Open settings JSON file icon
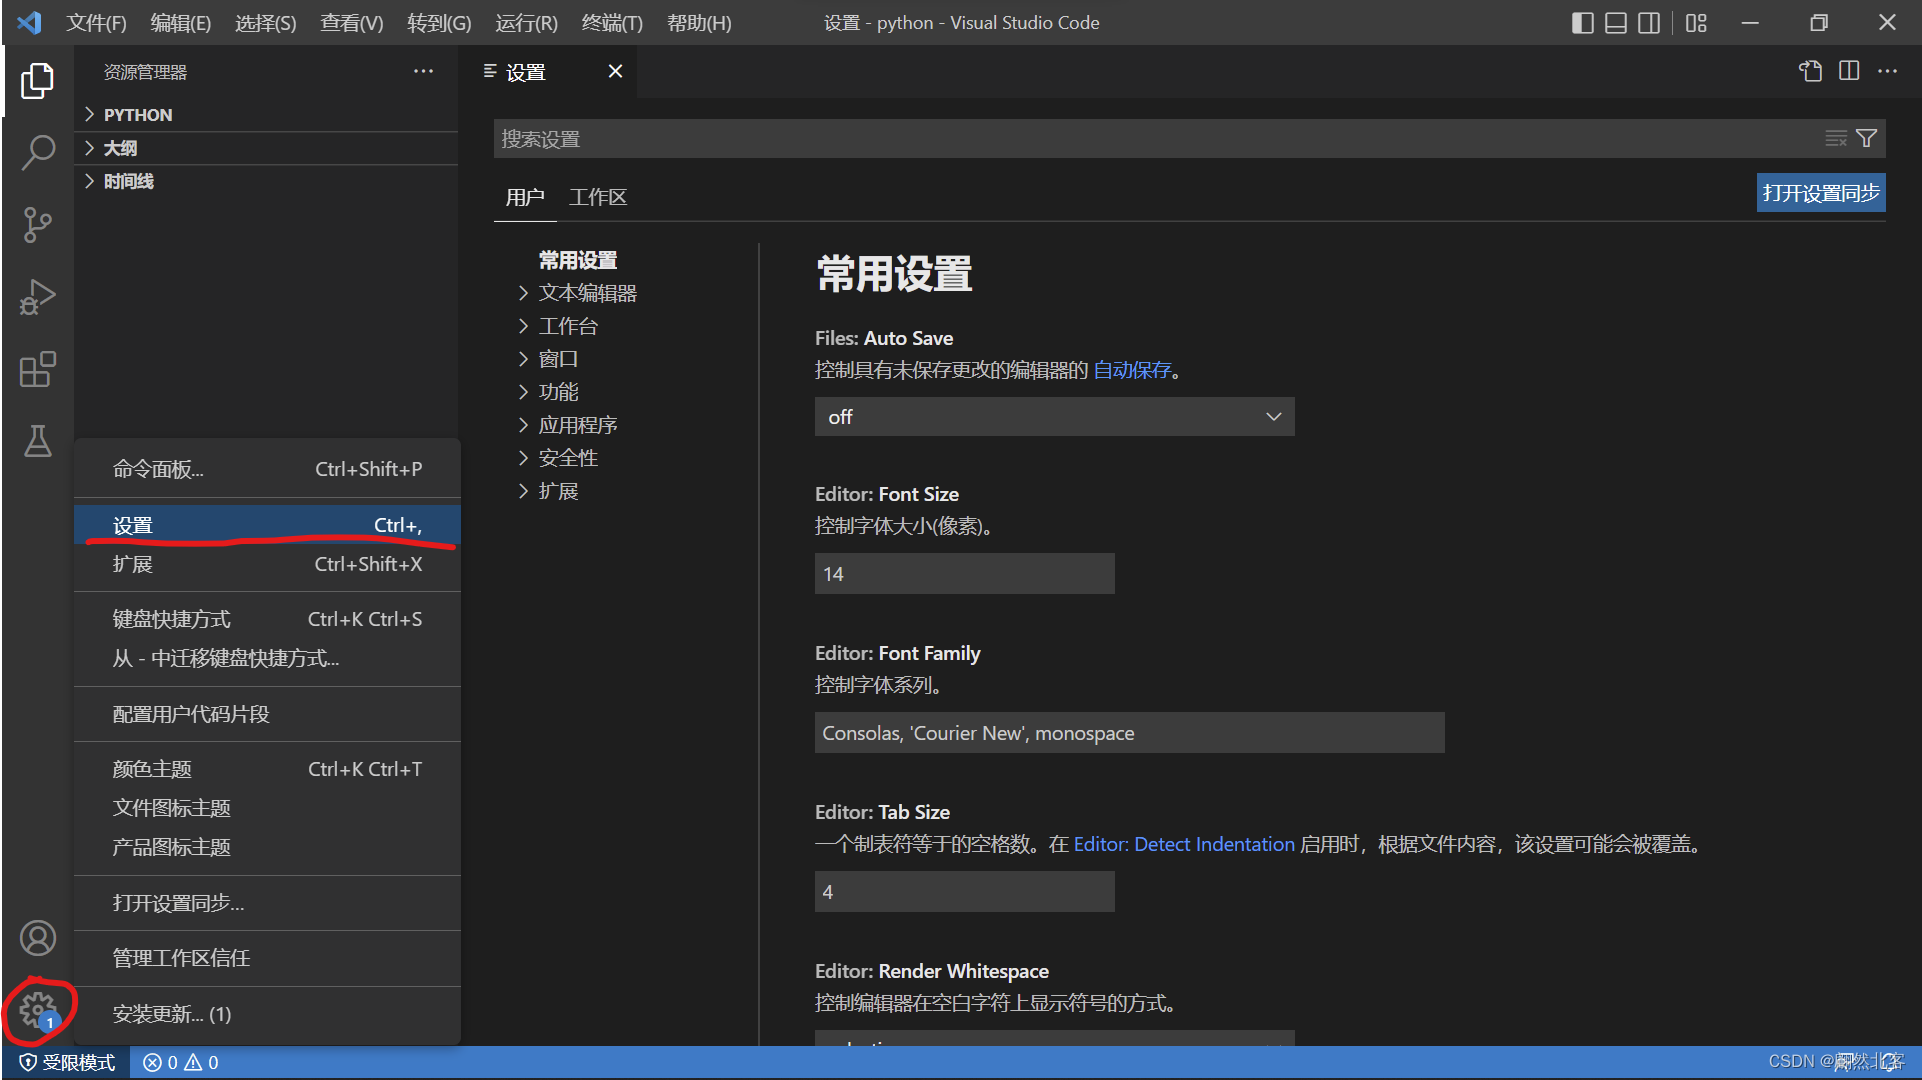 click(x=1811, y=71)
